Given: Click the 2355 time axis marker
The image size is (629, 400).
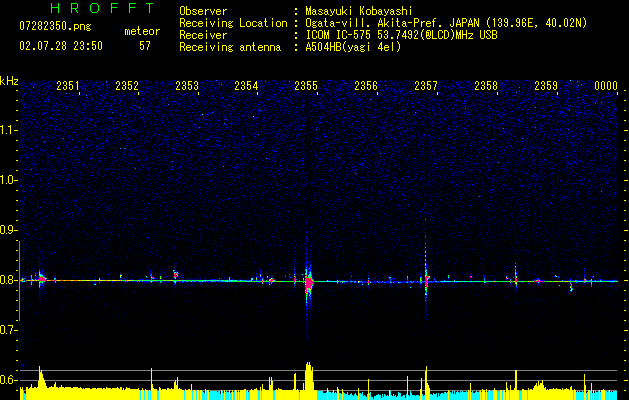Looking at the screenshot, I should click(x=306, y=86).
